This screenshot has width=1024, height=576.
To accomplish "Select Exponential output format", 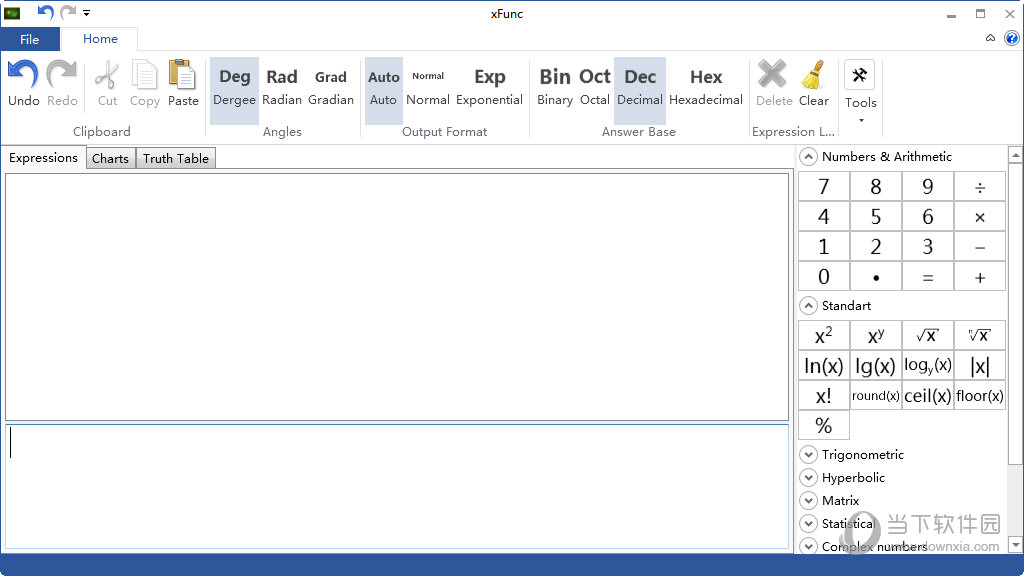I will 489,84.
